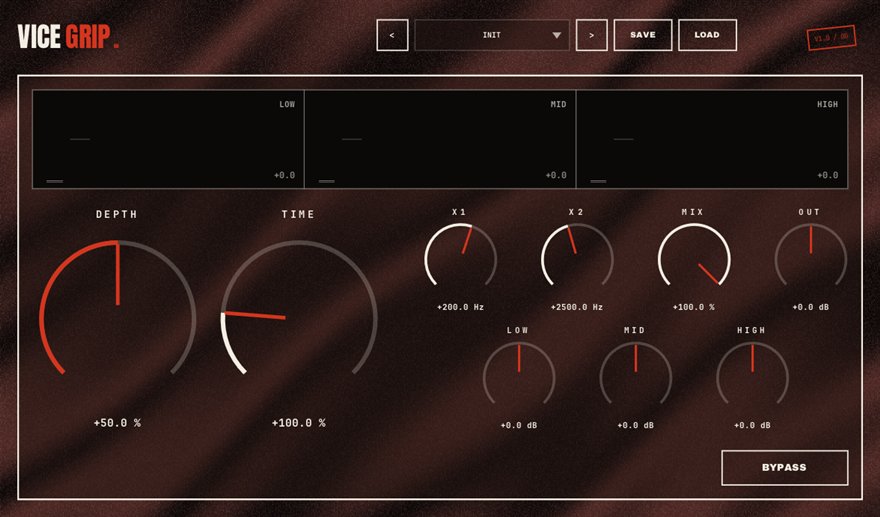880x517 pixels.
Task: Toggle the BYPASS button
Action: point(785,468)
